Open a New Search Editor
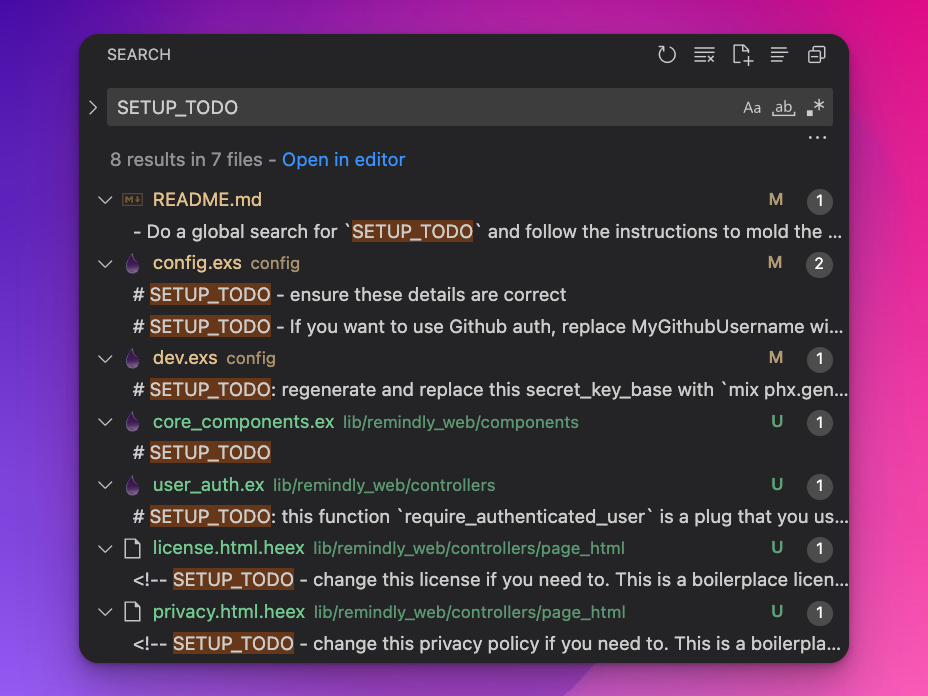Screen dimensions: 928x696 tap(742, 55)
